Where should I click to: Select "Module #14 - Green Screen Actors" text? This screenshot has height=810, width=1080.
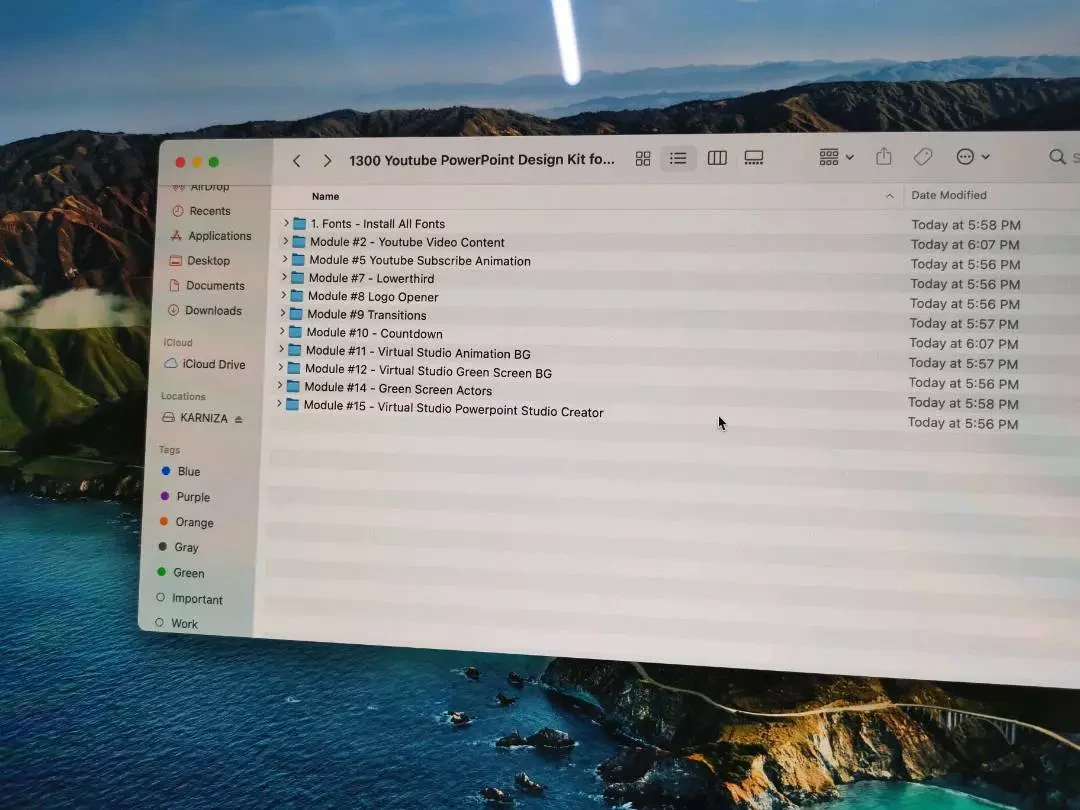point(398,389)
